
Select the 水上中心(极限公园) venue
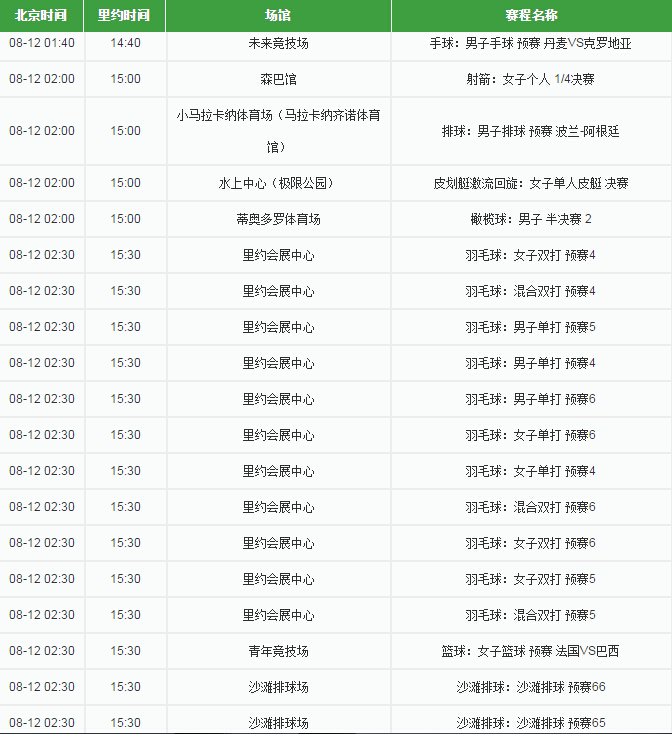(x=278, y=183)
